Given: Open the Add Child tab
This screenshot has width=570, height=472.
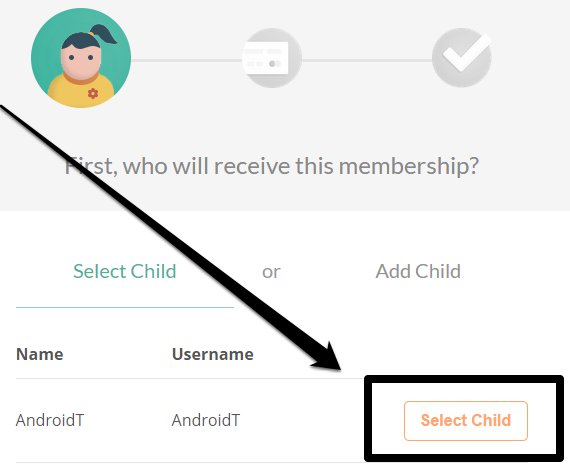Looking at the screenshot, I should (418, 271).
